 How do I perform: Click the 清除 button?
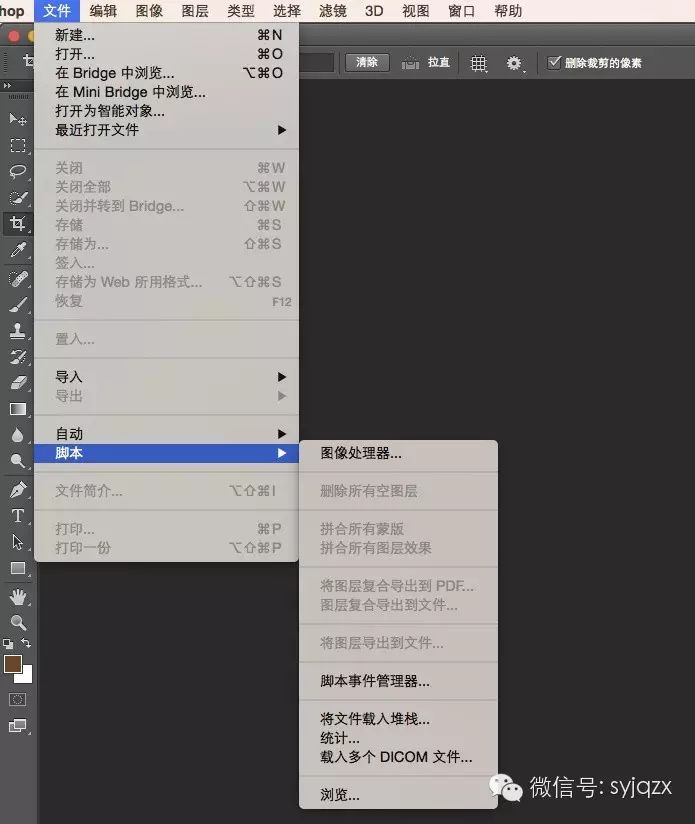coord(367,63)
